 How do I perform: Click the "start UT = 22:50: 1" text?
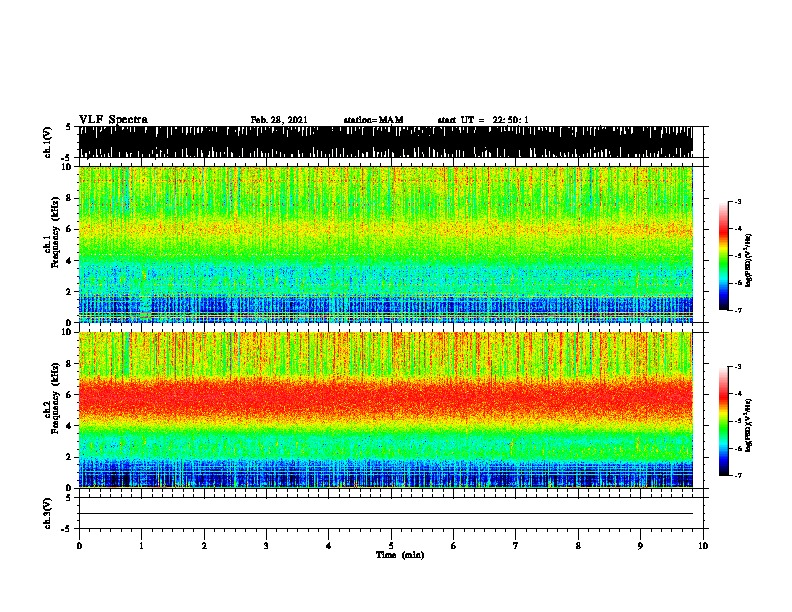point(483,120)
